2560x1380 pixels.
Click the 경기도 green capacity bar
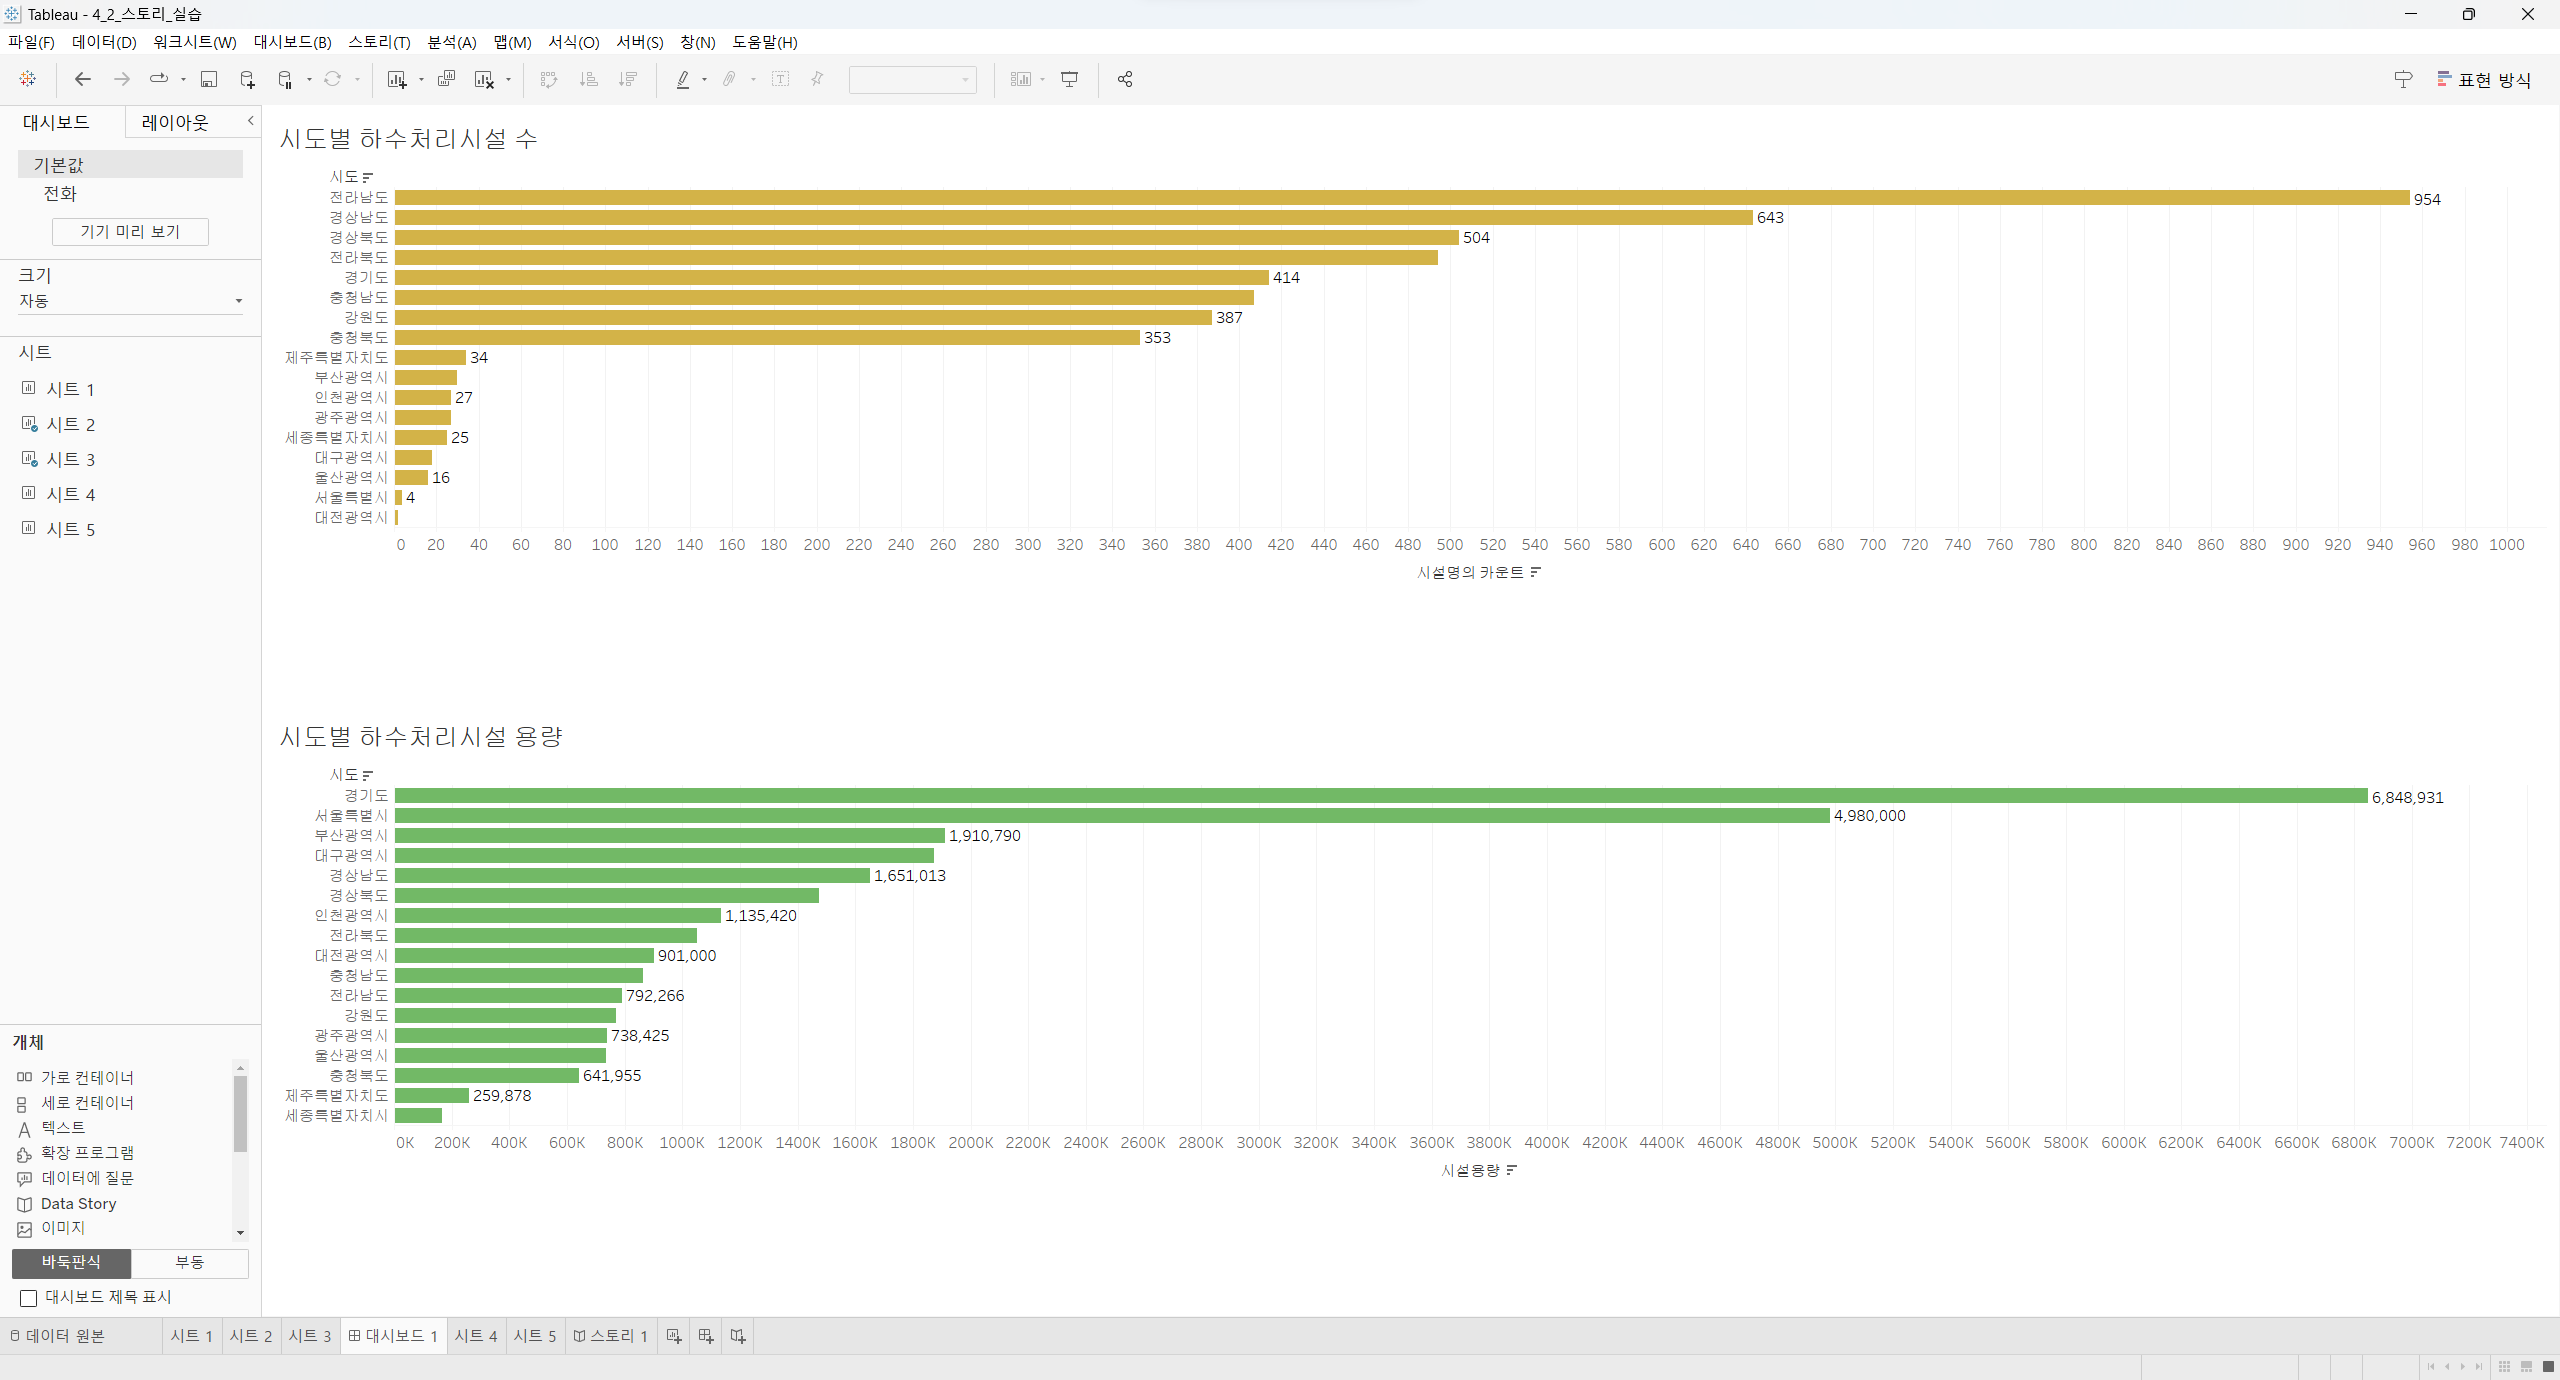pos(1380,796)
